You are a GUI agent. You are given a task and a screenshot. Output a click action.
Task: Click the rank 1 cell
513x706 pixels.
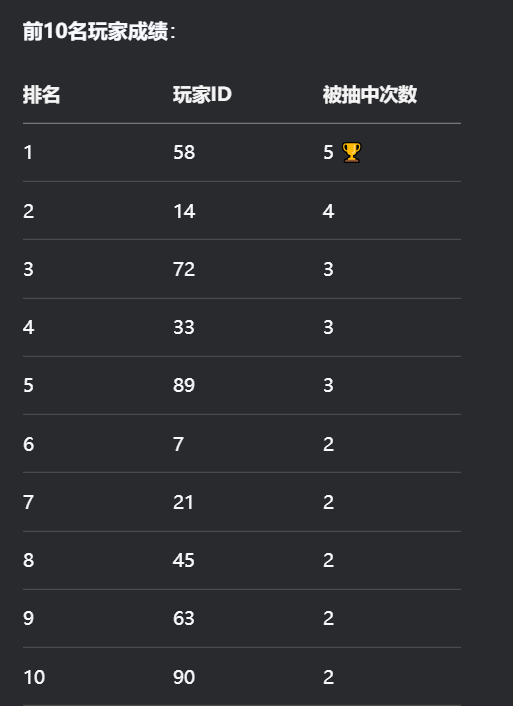pos(28,152)
